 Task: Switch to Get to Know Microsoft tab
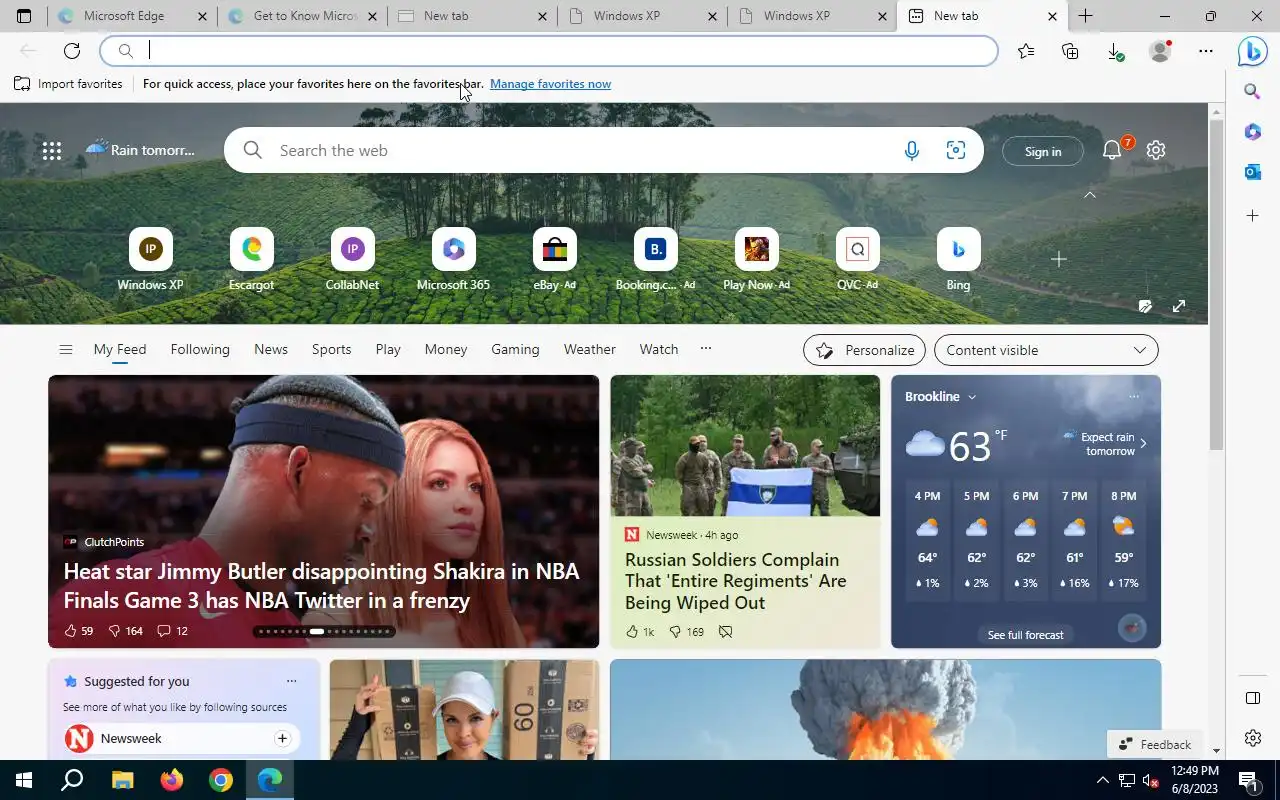[x=303, y=16]
